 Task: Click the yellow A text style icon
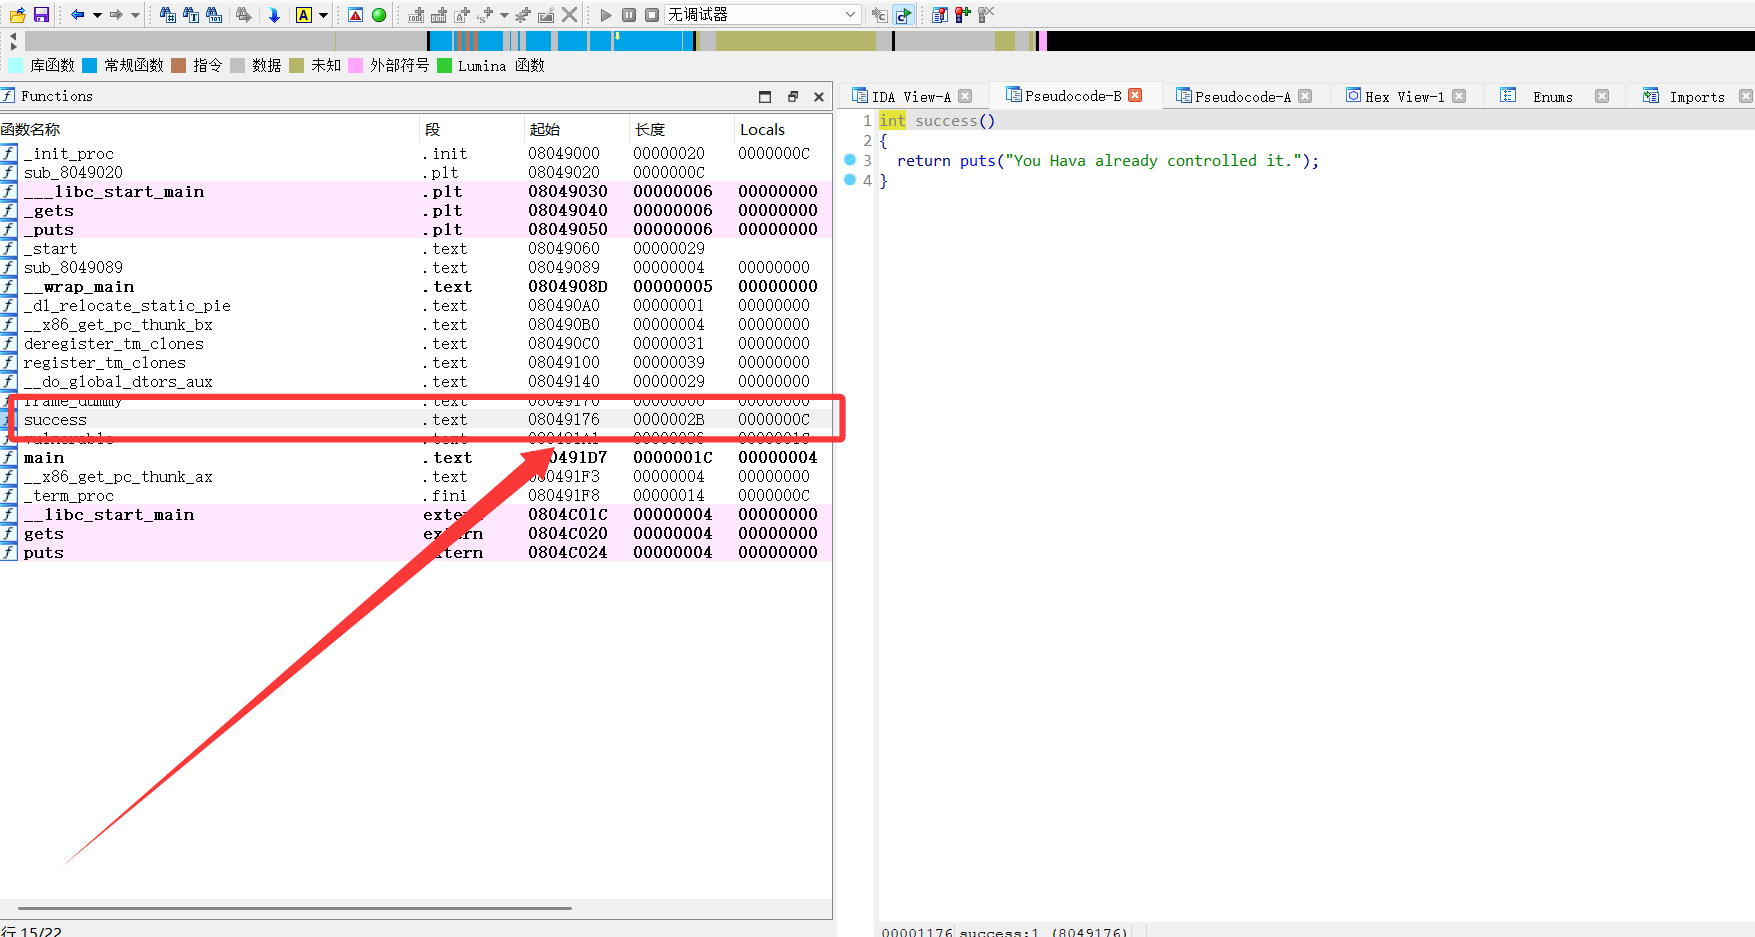(304, 15)
